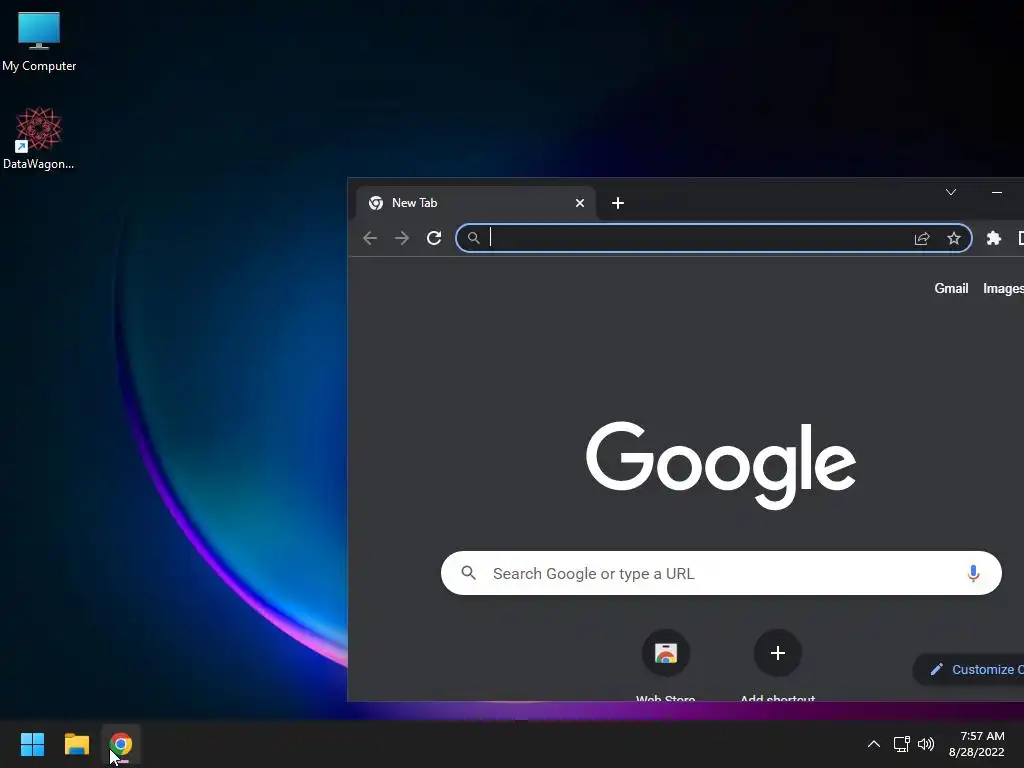
Task: Reload the current page
Action: (x=434, y=238)
